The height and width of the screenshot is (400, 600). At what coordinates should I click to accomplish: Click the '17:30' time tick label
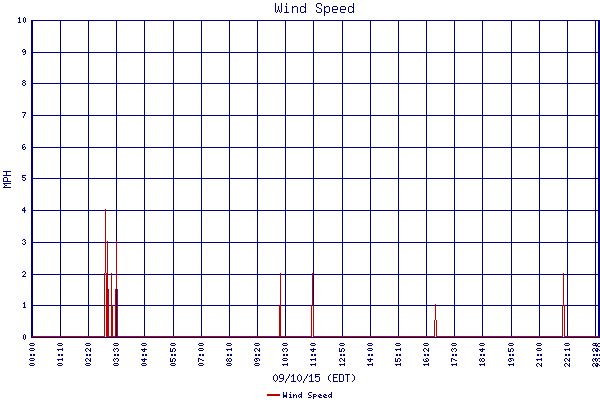click(455, 354)
